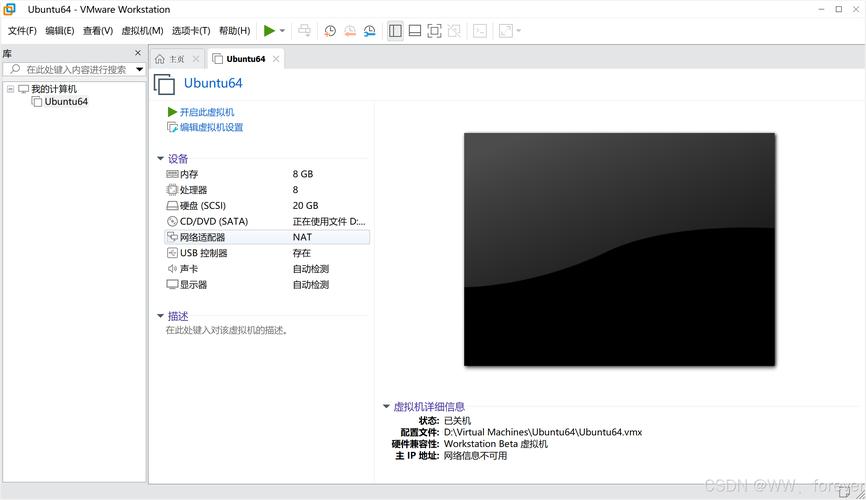866x500 pixels.
Task: Click the green Power On toolbar button
Action: 269,31
